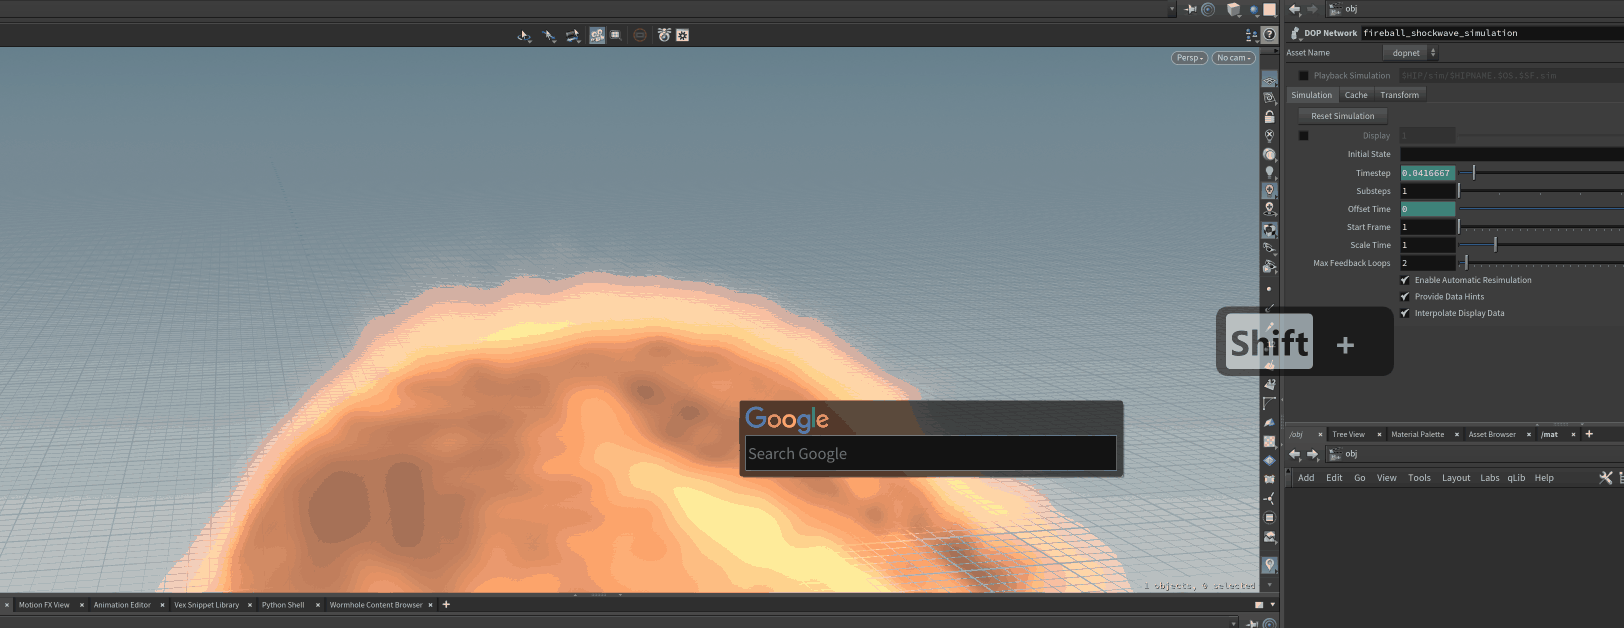Click the forward arrow in parameter pane

tap(1312, 9)
